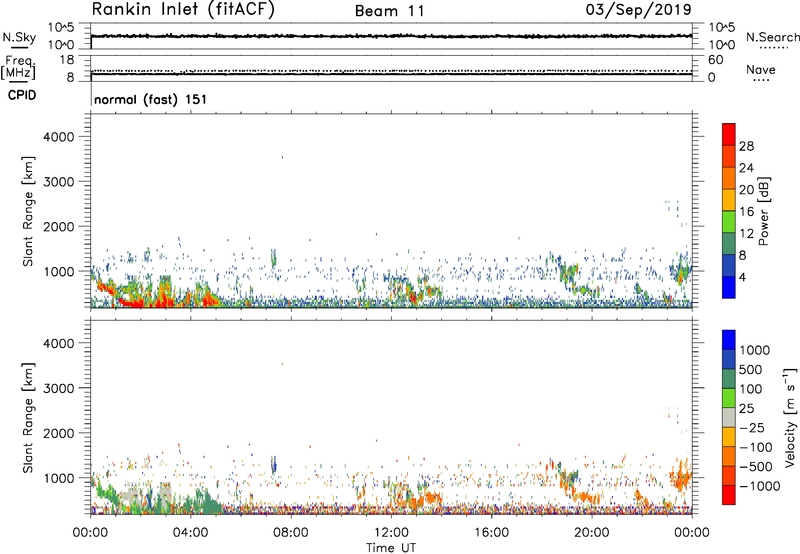
Task: Select the '-100' velocity colorbar label
Action: click(756, 447)
